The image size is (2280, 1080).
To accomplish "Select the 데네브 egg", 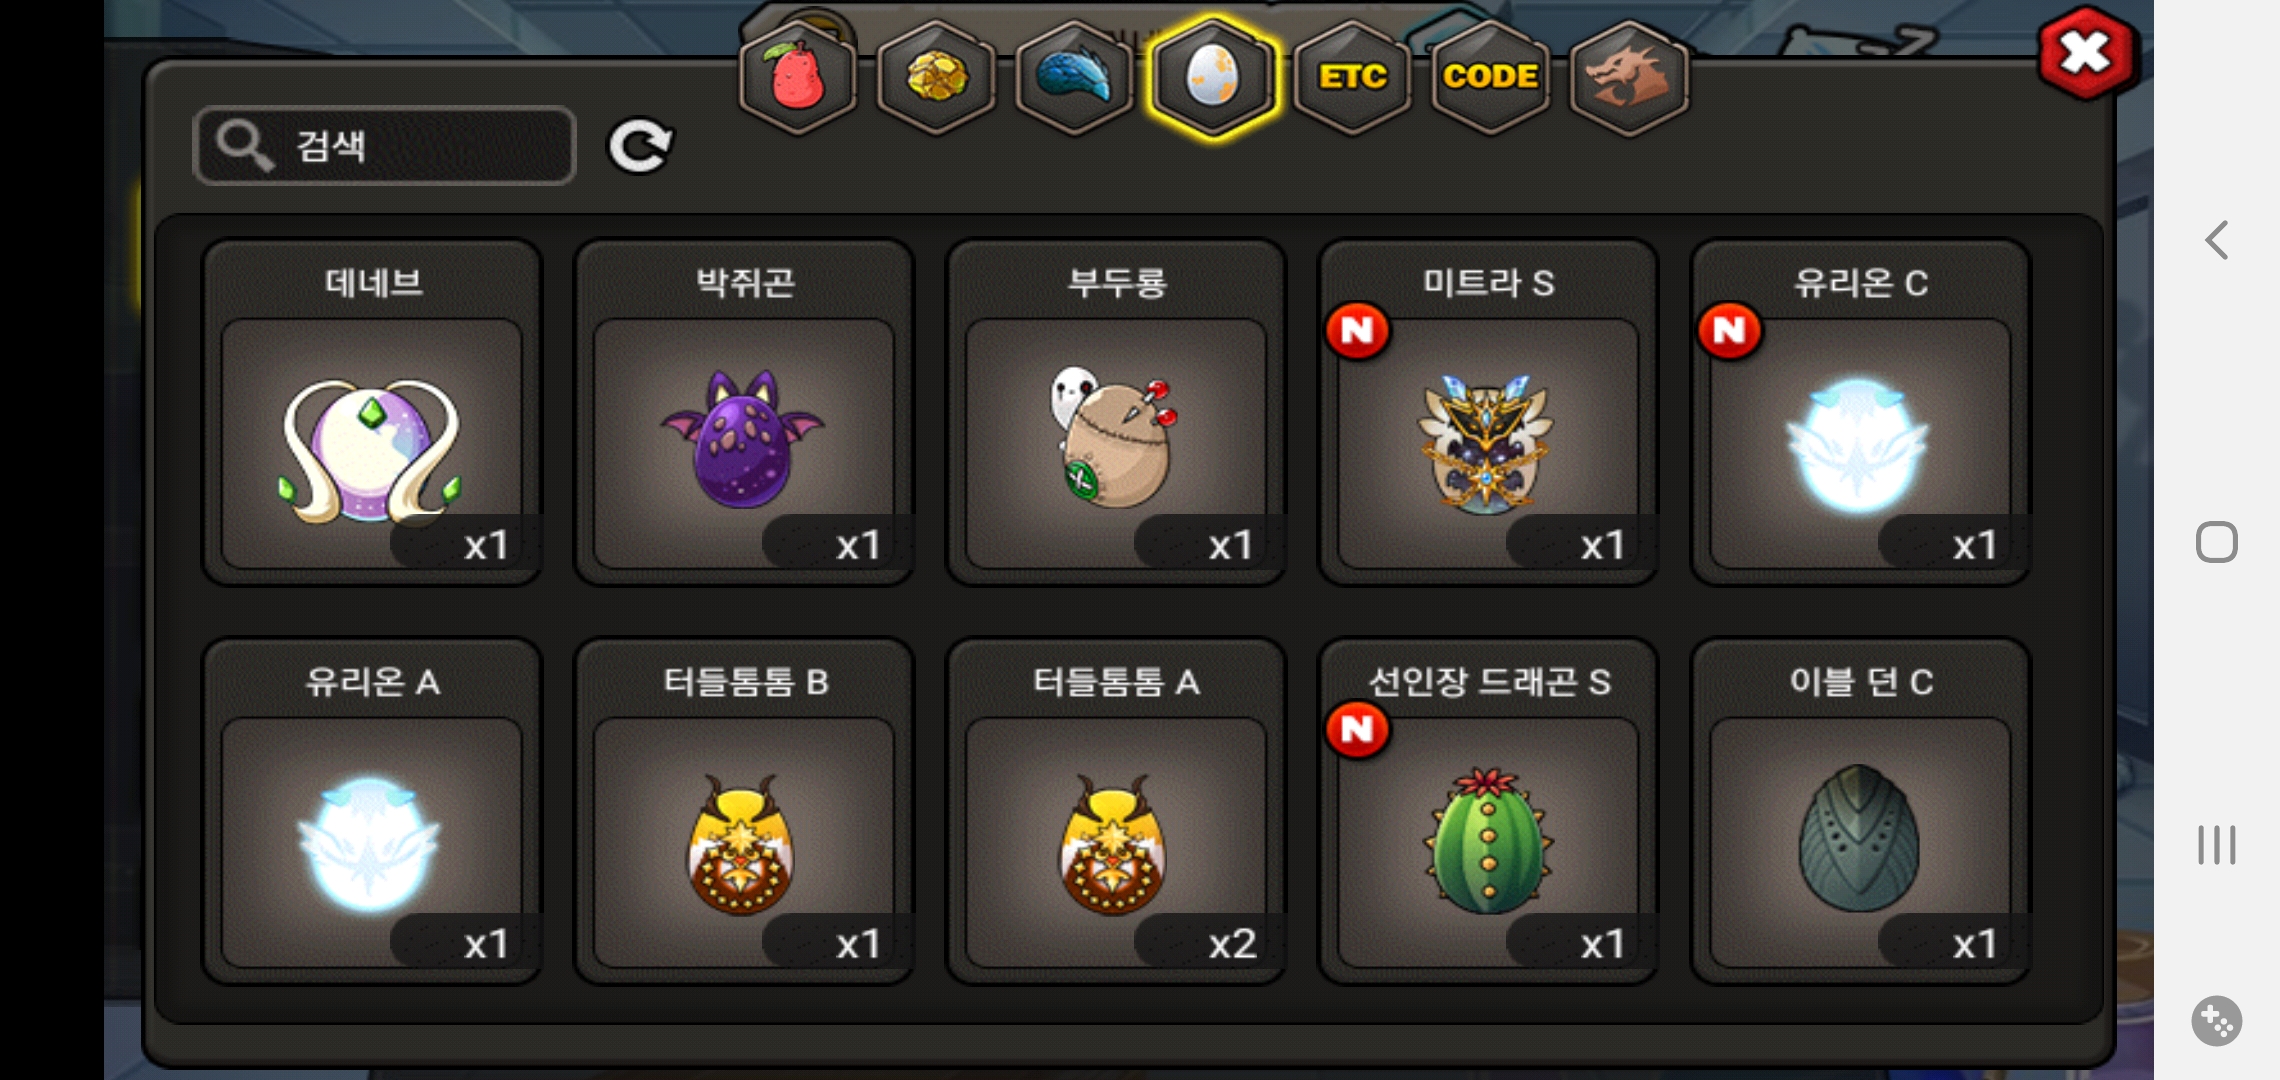I will tap(372, 412).
